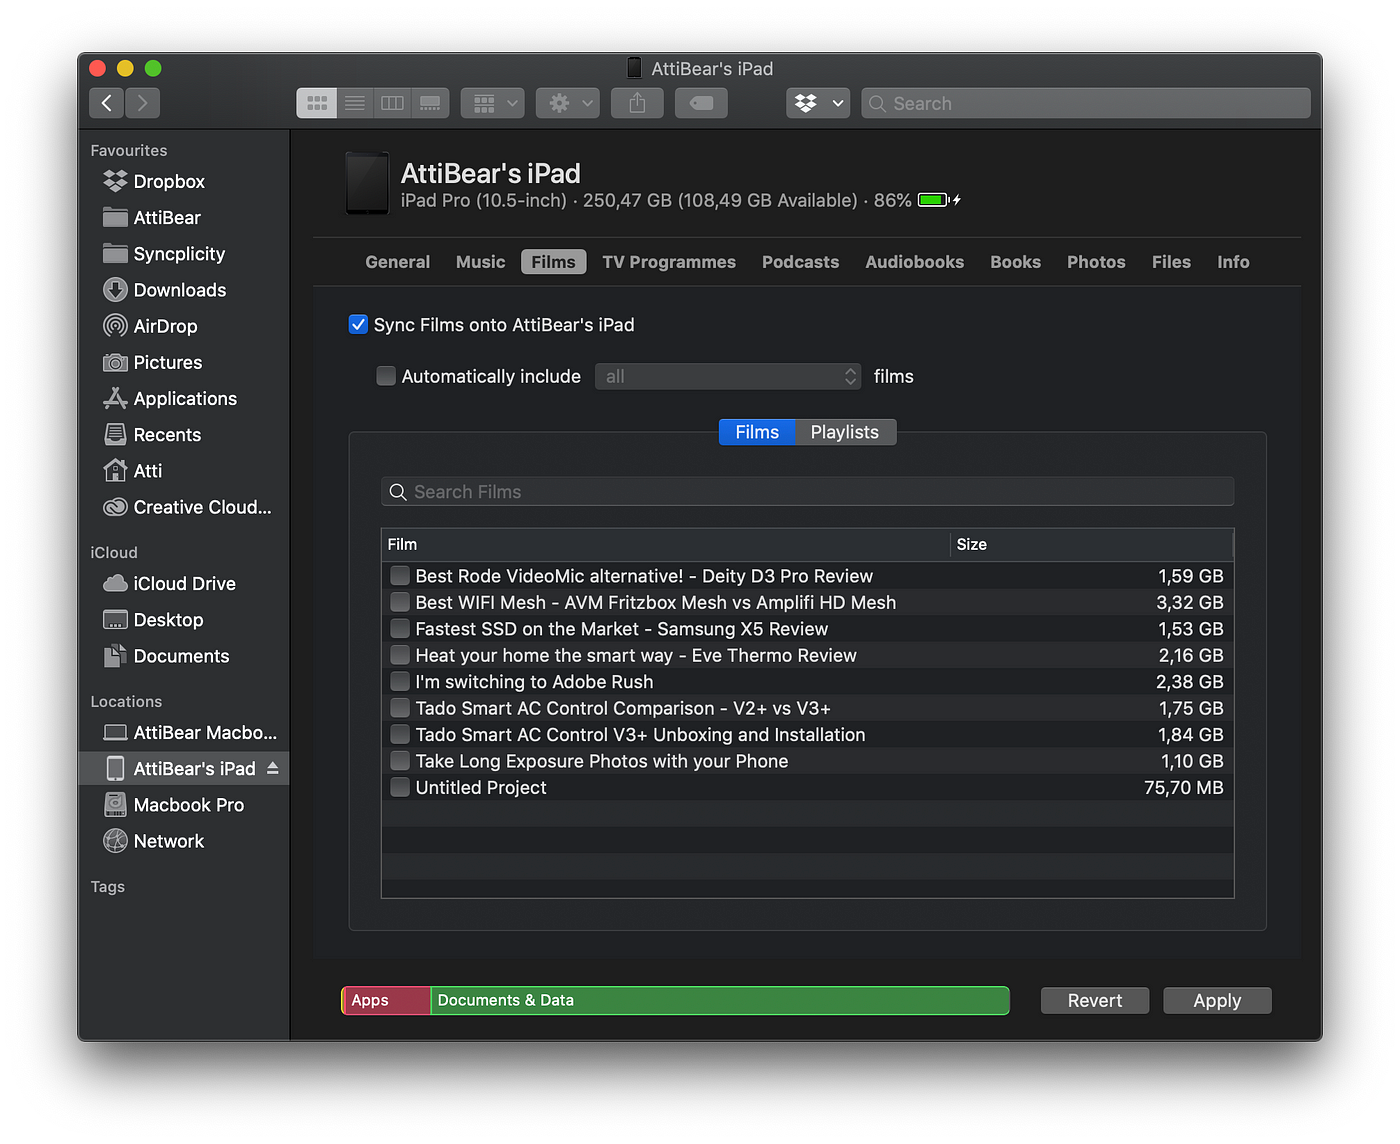This screenshot has height=1144, width=1400.
Task: Open Creative Cloud Files in sidebar
Action: [x=187, y=507]
